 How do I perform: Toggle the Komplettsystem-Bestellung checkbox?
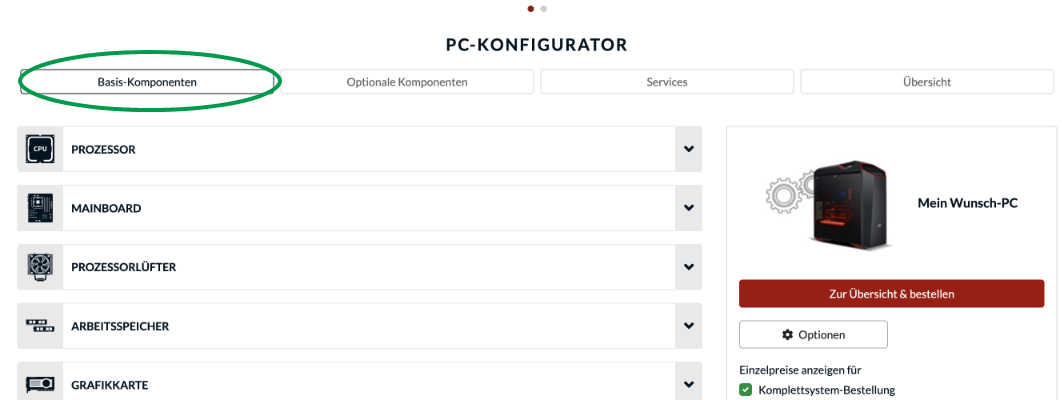pos(746,390)
